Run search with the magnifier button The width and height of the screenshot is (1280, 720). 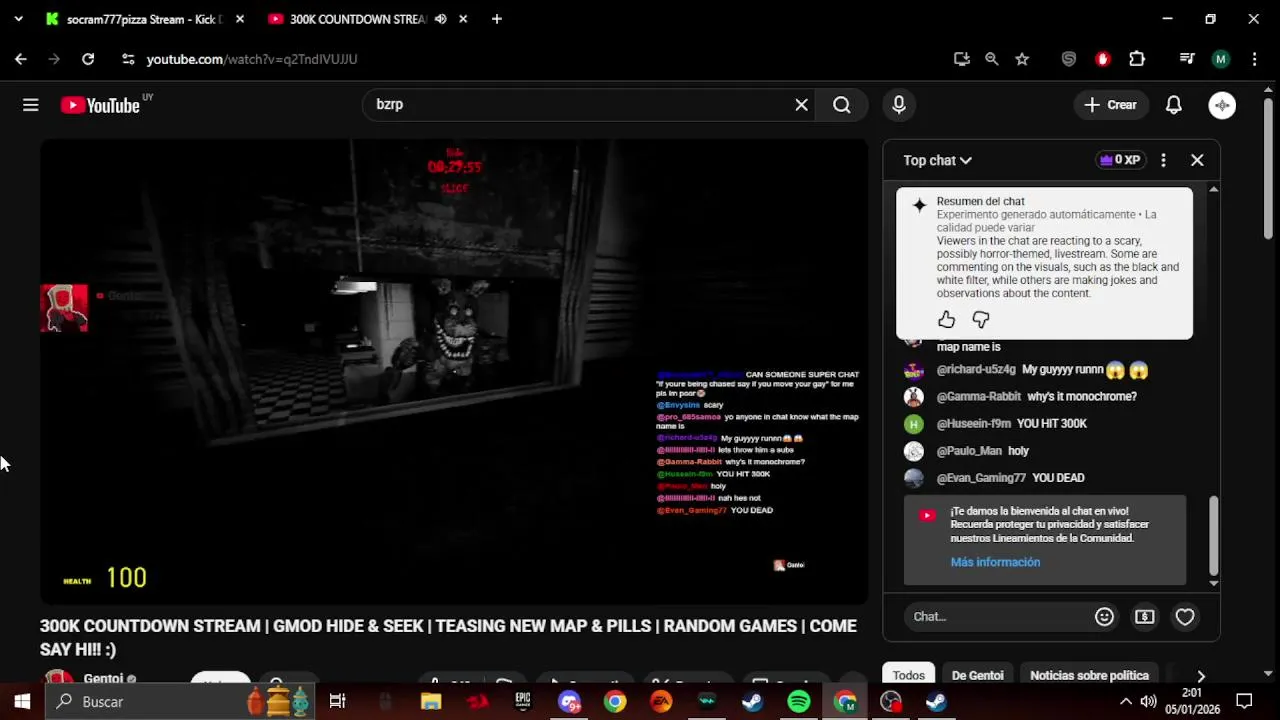click(x=842, y=105)
